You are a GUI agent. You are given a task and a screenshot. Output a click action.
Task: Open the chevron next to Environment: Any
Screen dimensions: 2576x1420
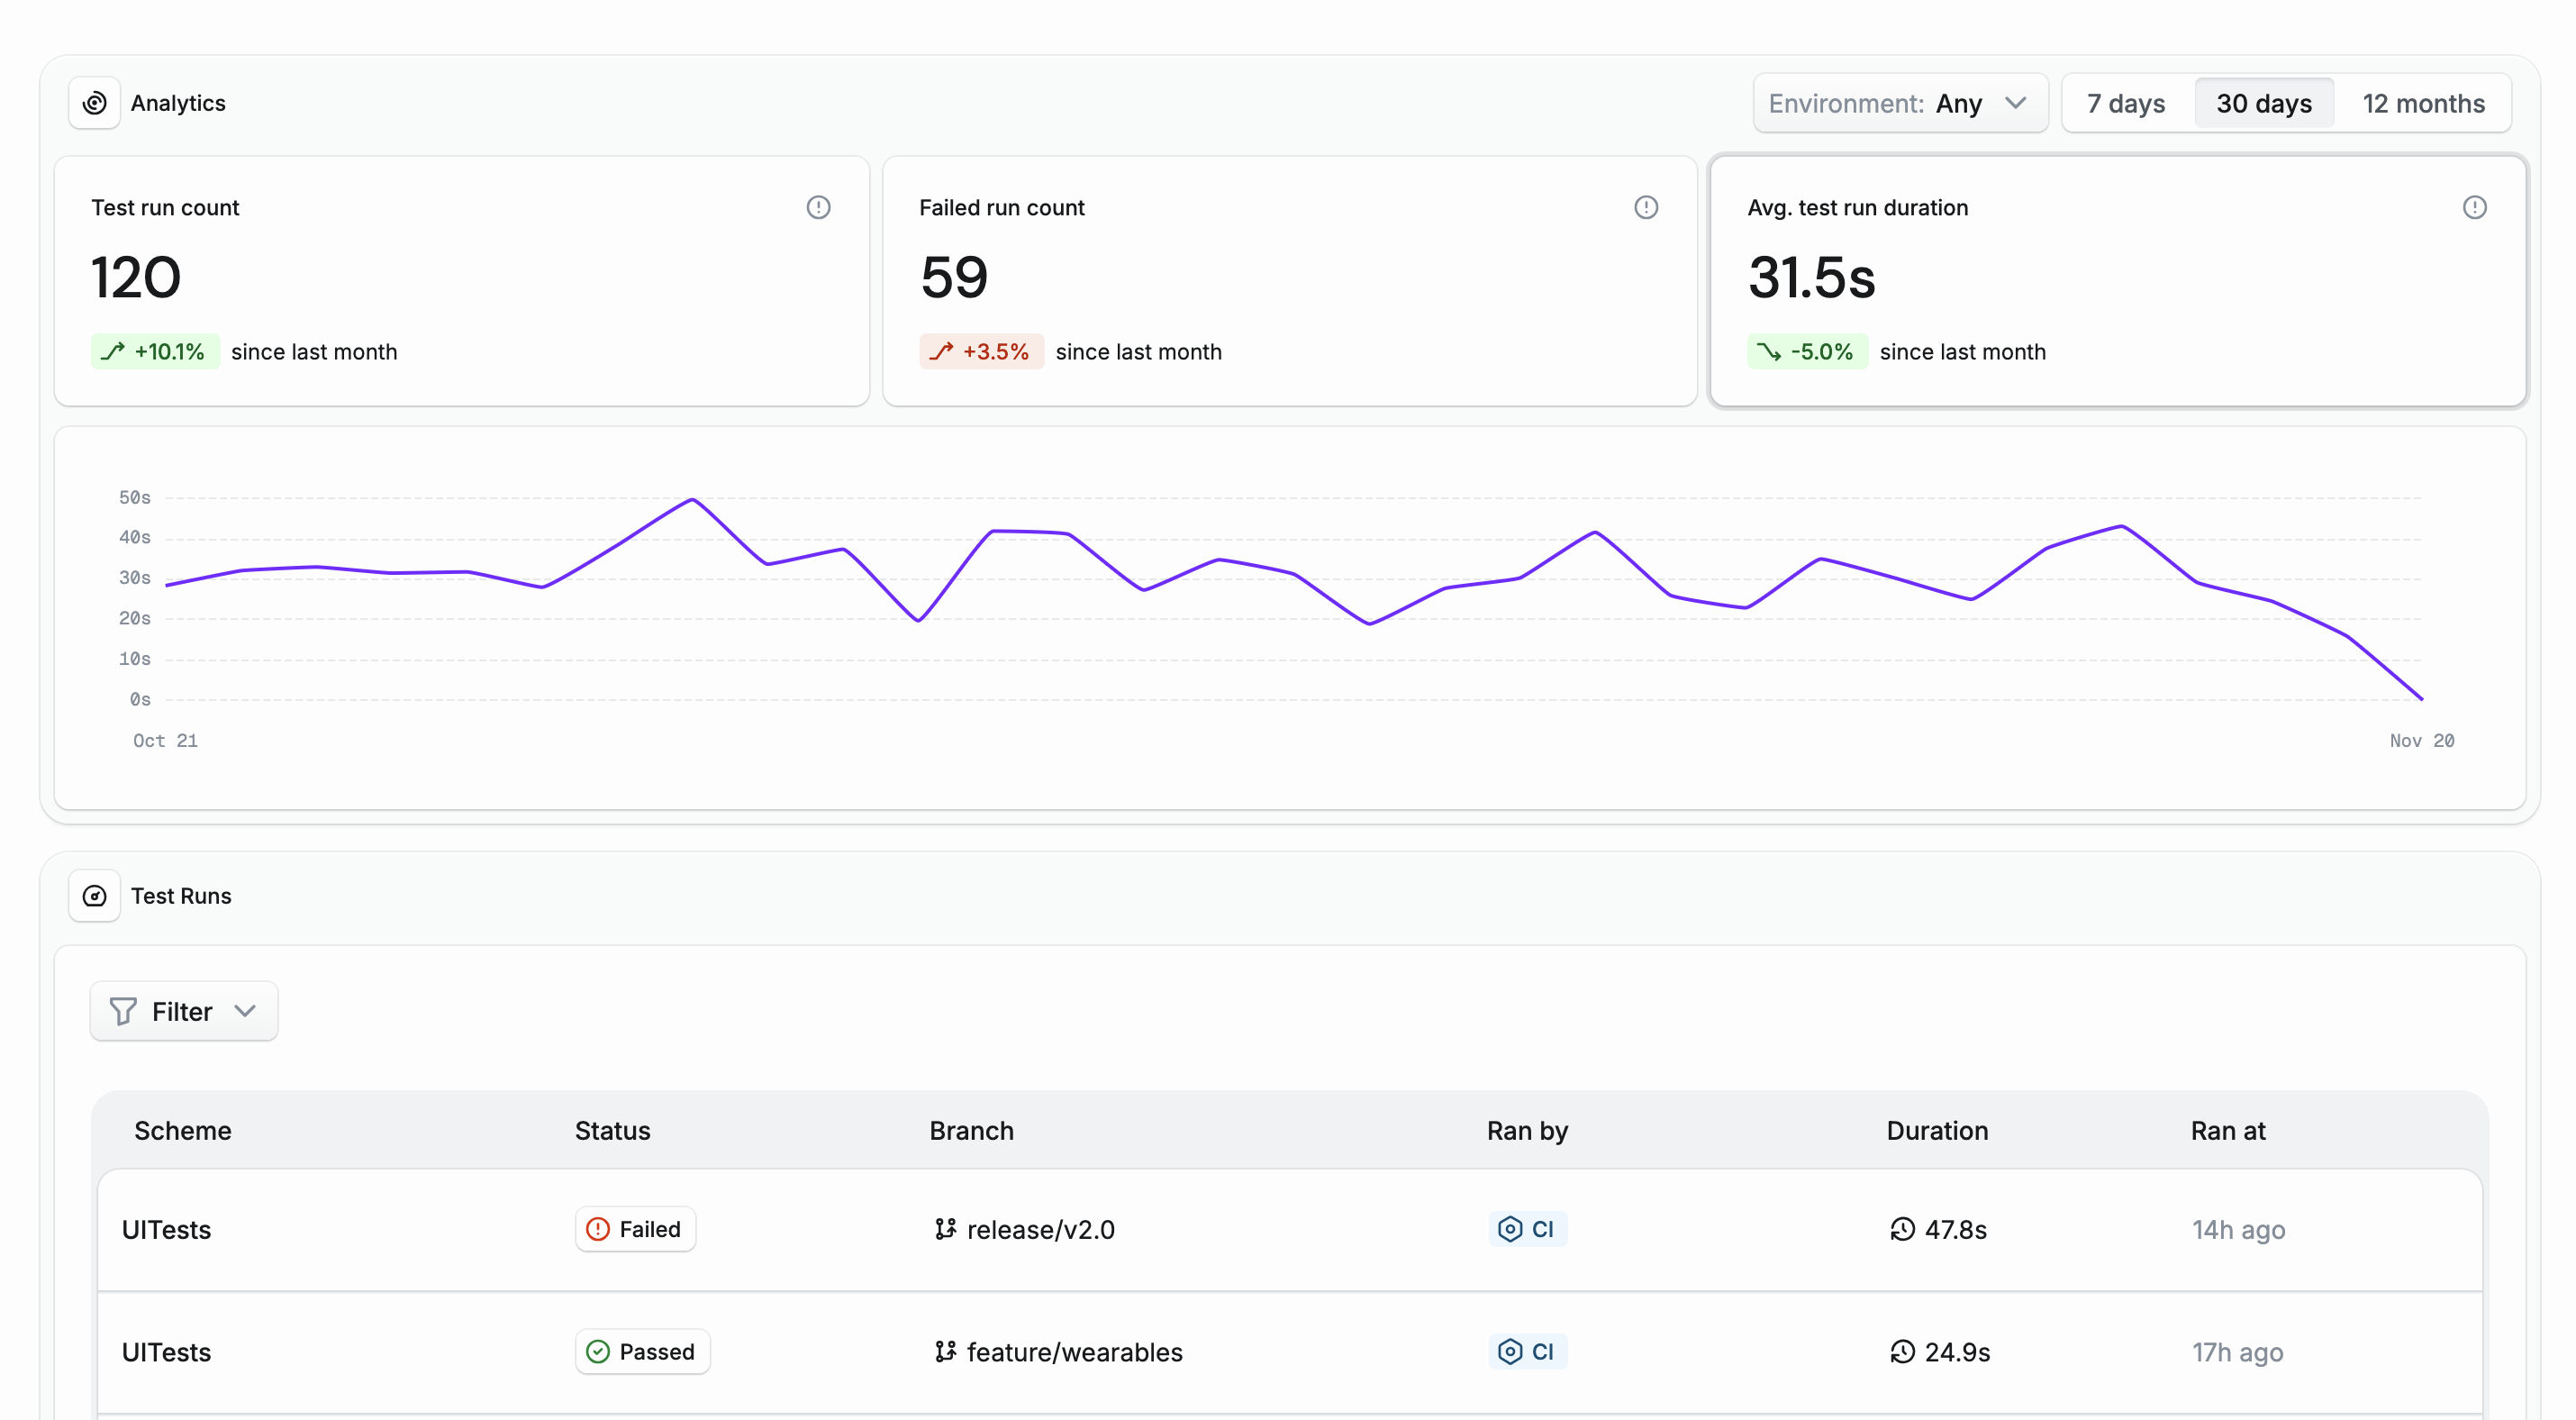click(x=2016, y=102)
